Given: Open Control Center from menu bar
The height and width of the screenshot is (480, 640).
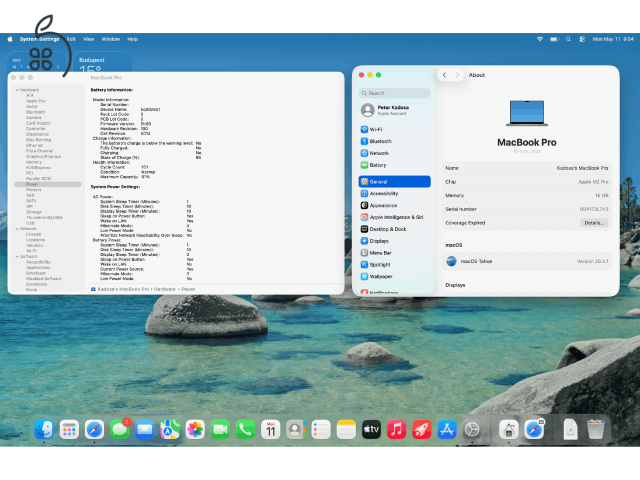Looking at the screenshot, I should (x=582, y=39).
